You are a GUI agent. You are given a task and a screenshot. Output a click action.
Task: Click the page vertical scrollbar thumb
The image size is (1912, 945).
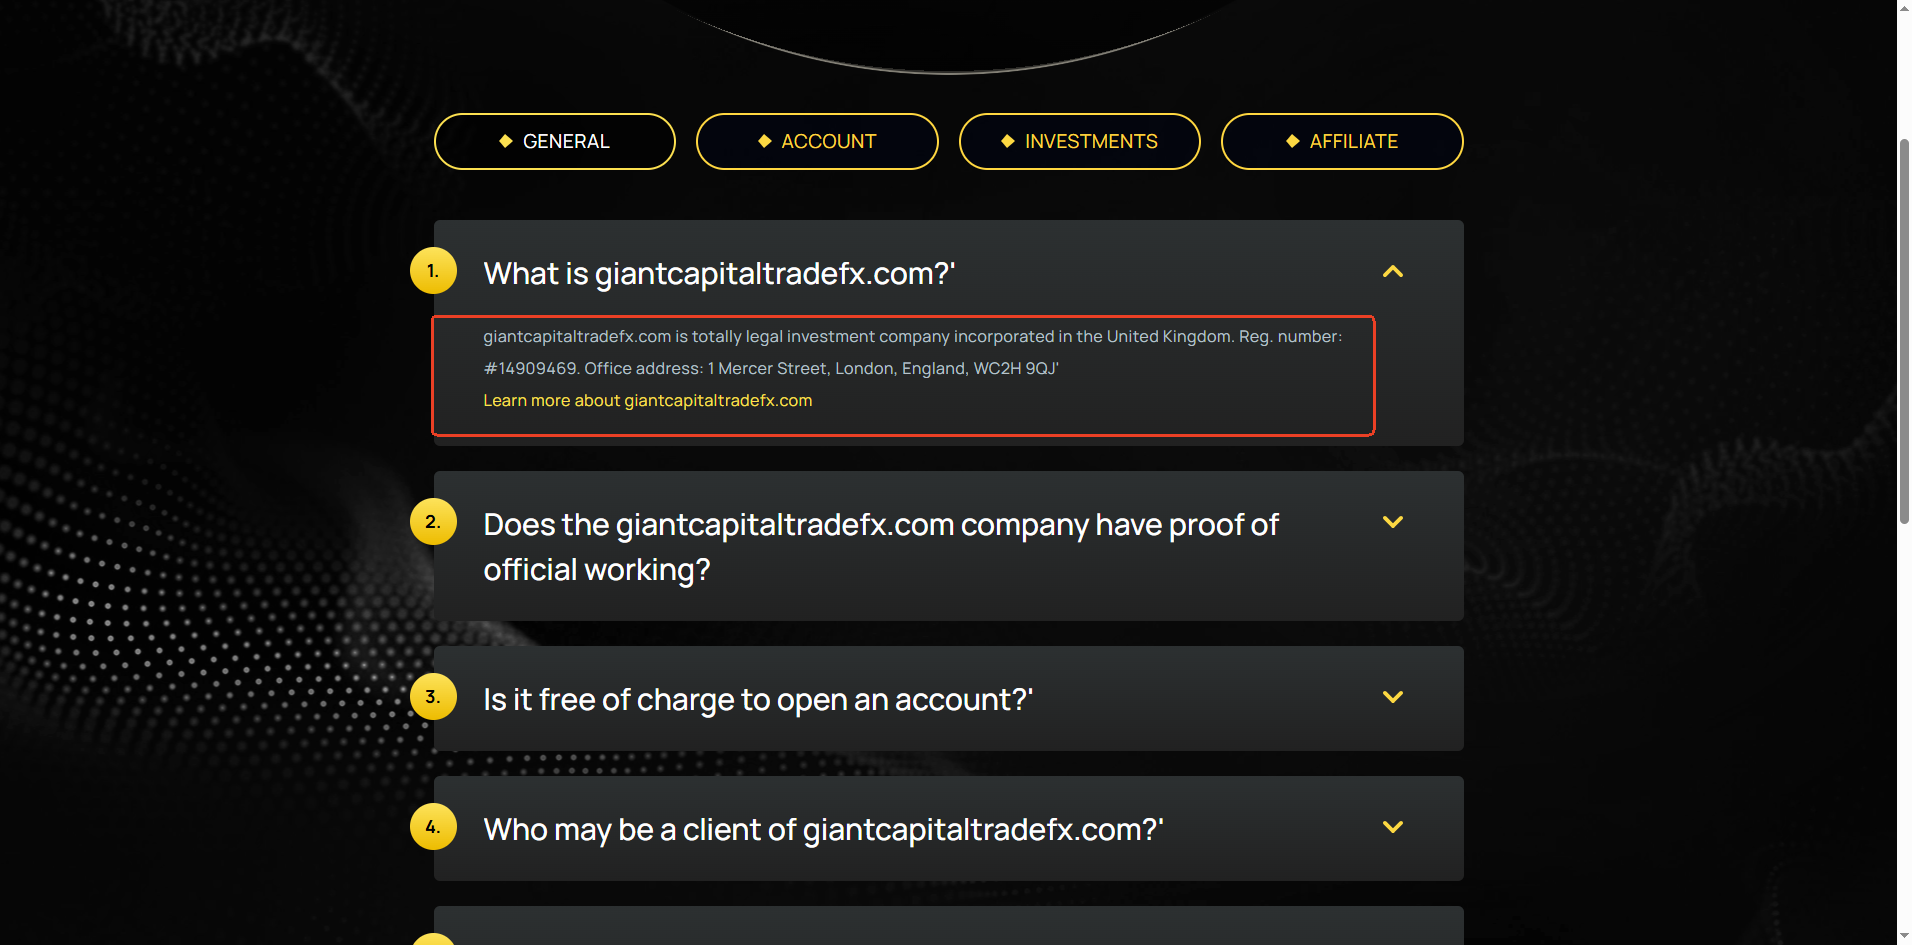tap(1904, 330)
